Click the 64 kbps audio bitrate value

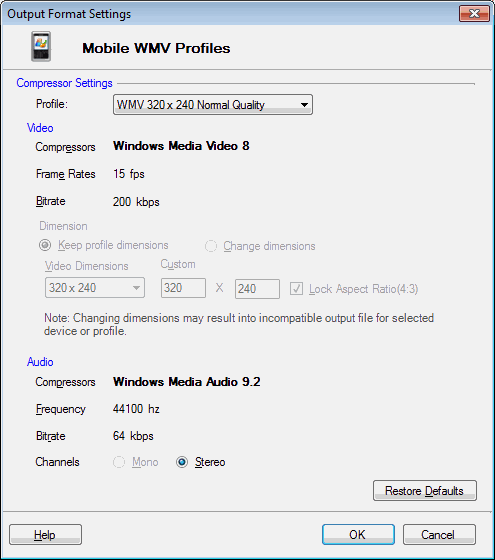click(133, 436)
